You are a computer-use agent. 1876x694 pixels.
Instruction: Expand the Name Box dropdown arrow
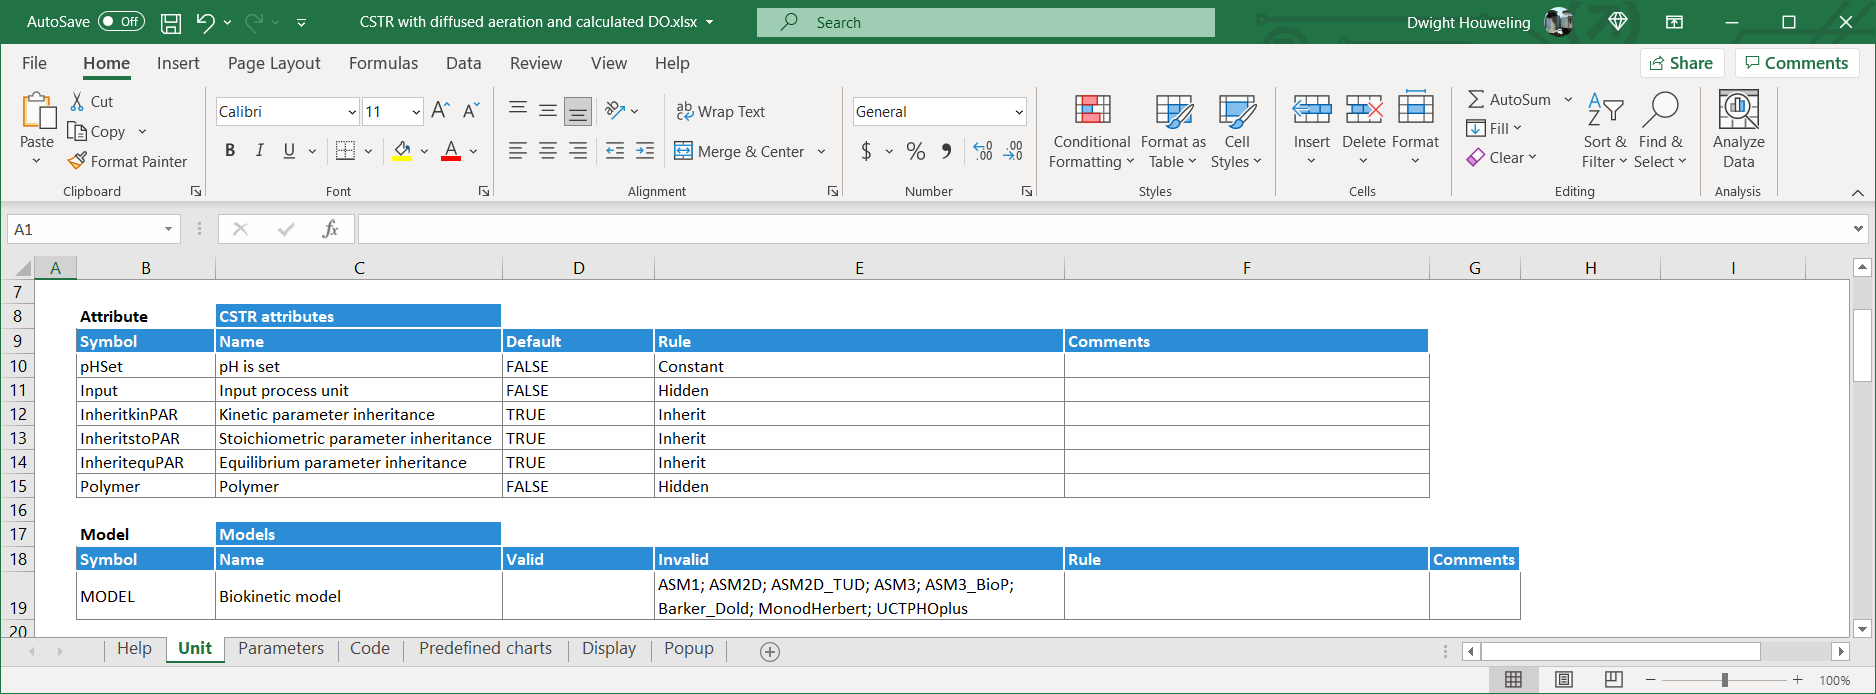tap(168, 229)
